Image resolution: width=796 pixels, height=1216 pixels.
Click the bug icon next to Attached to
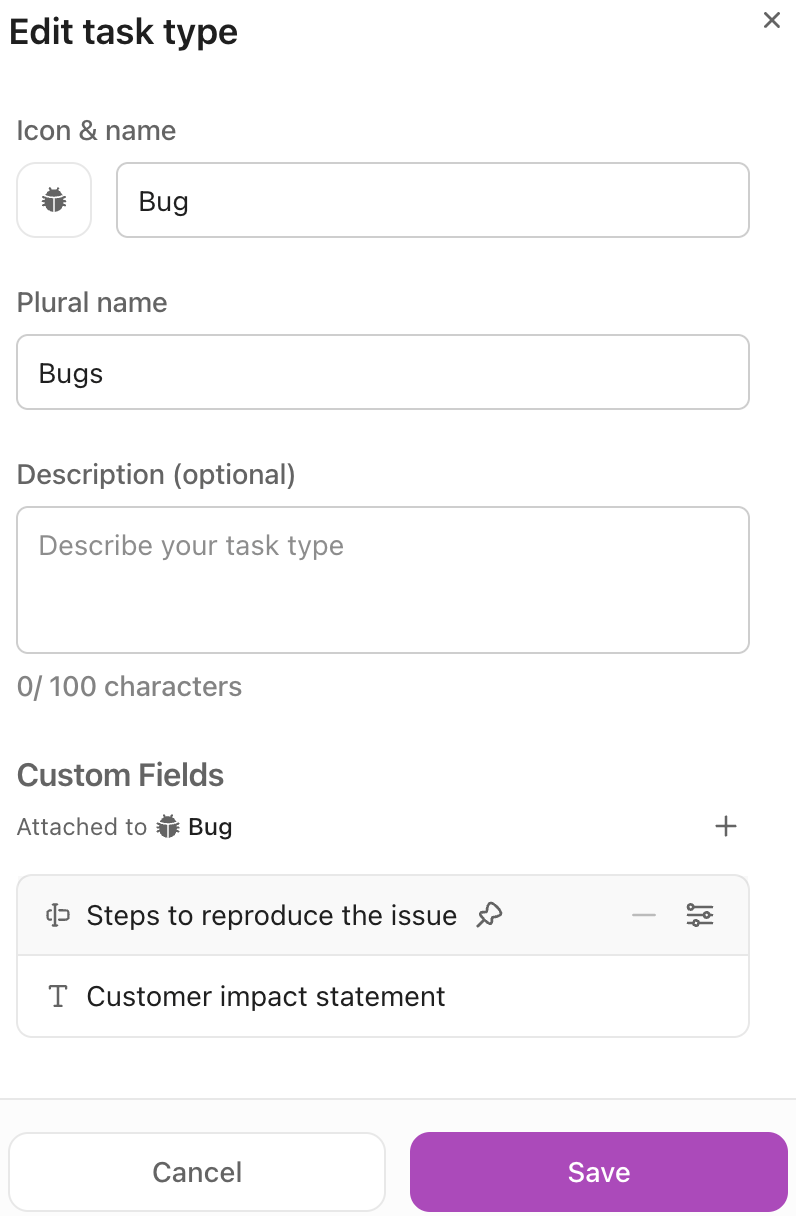tap(170, 826)
